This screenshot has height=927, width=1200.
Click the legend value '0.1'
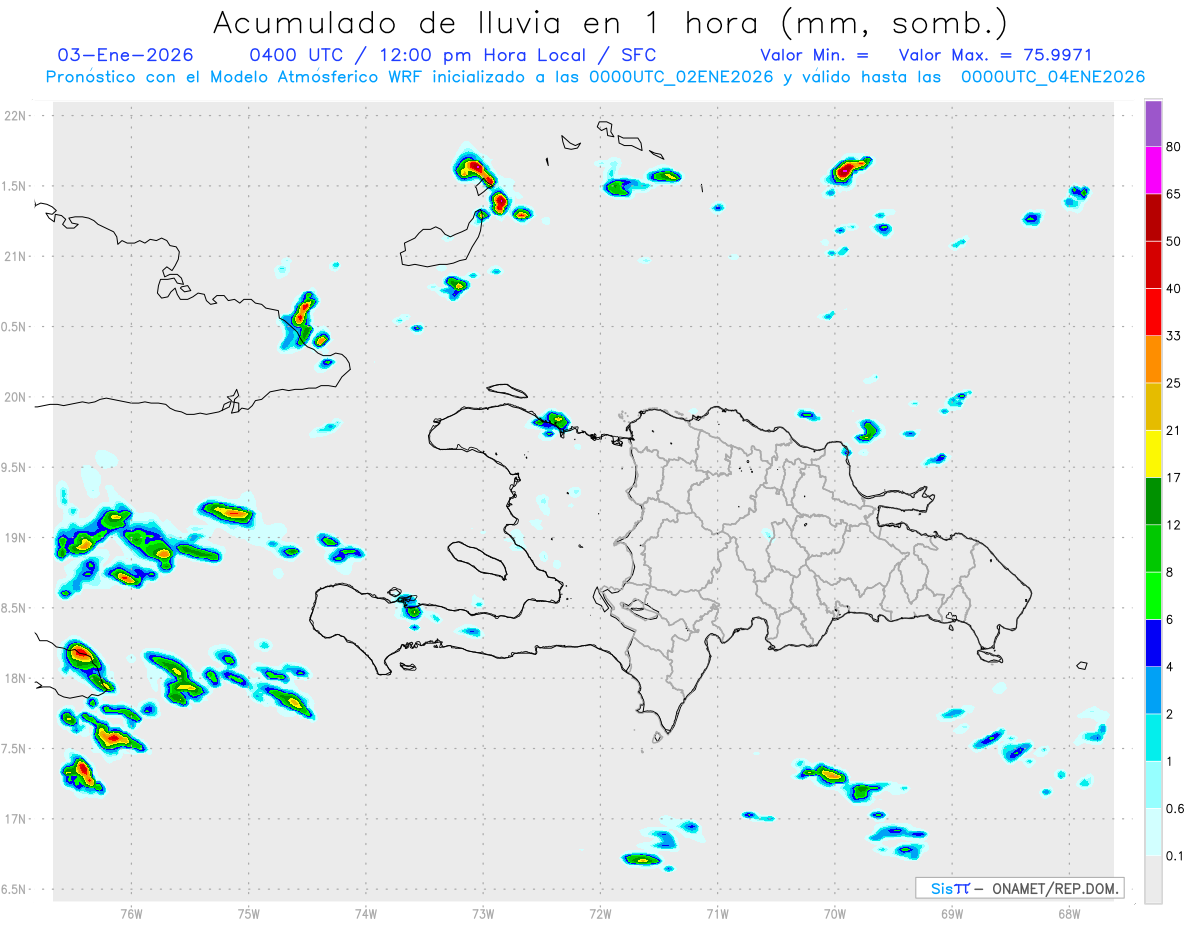coord(1175,855)
